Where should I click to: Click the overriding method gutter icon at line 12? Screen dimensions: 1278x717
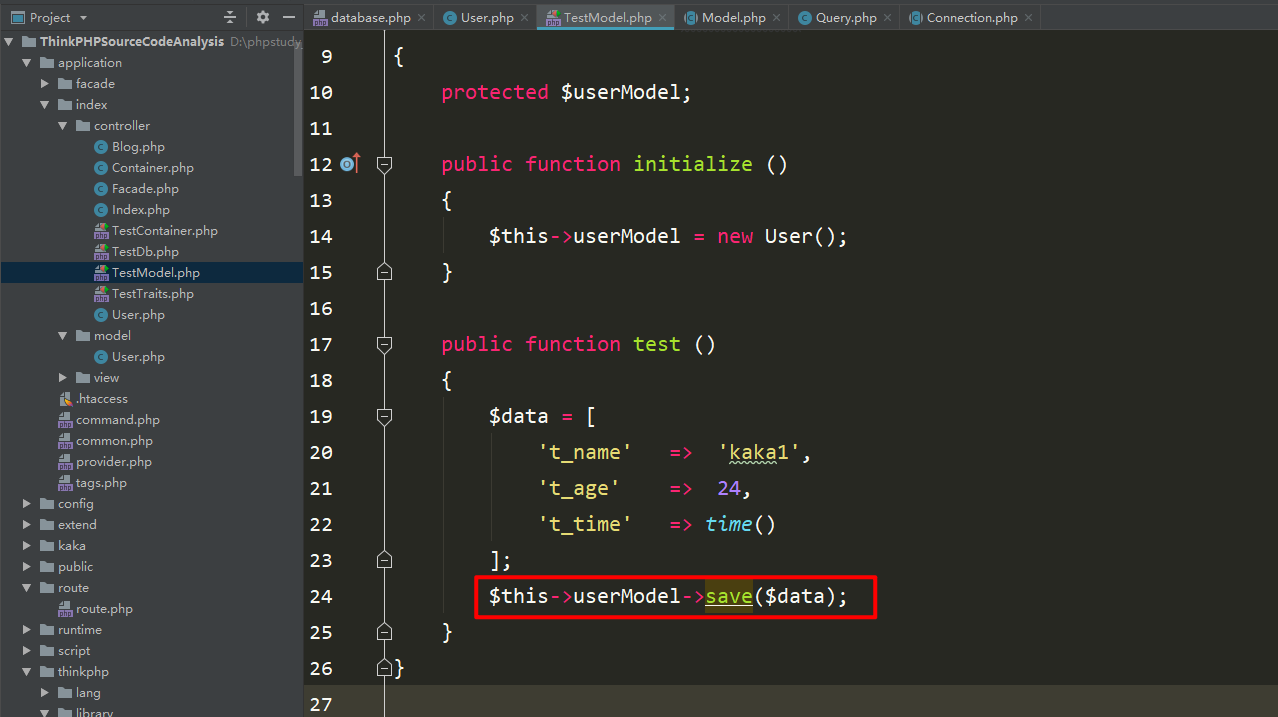coord(350,164)
